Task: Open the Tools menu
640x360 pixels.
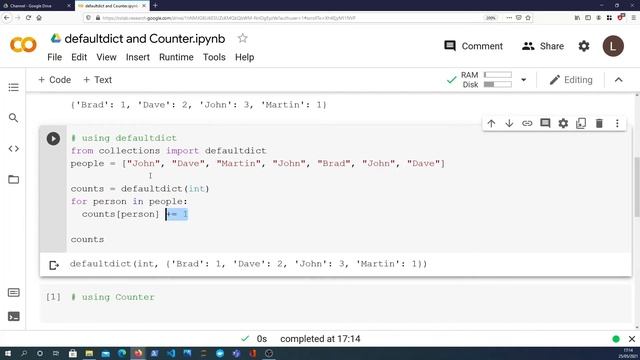Action: 214,57
